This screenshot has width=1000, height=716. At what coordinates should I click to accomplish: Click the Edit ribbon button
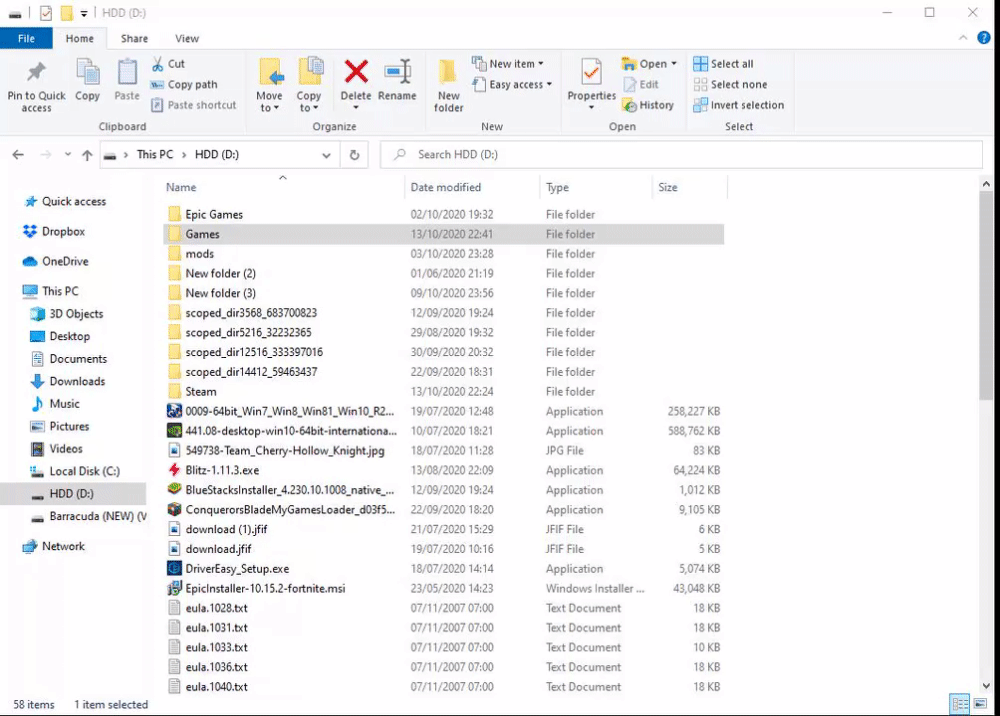[x=642, y=84]
